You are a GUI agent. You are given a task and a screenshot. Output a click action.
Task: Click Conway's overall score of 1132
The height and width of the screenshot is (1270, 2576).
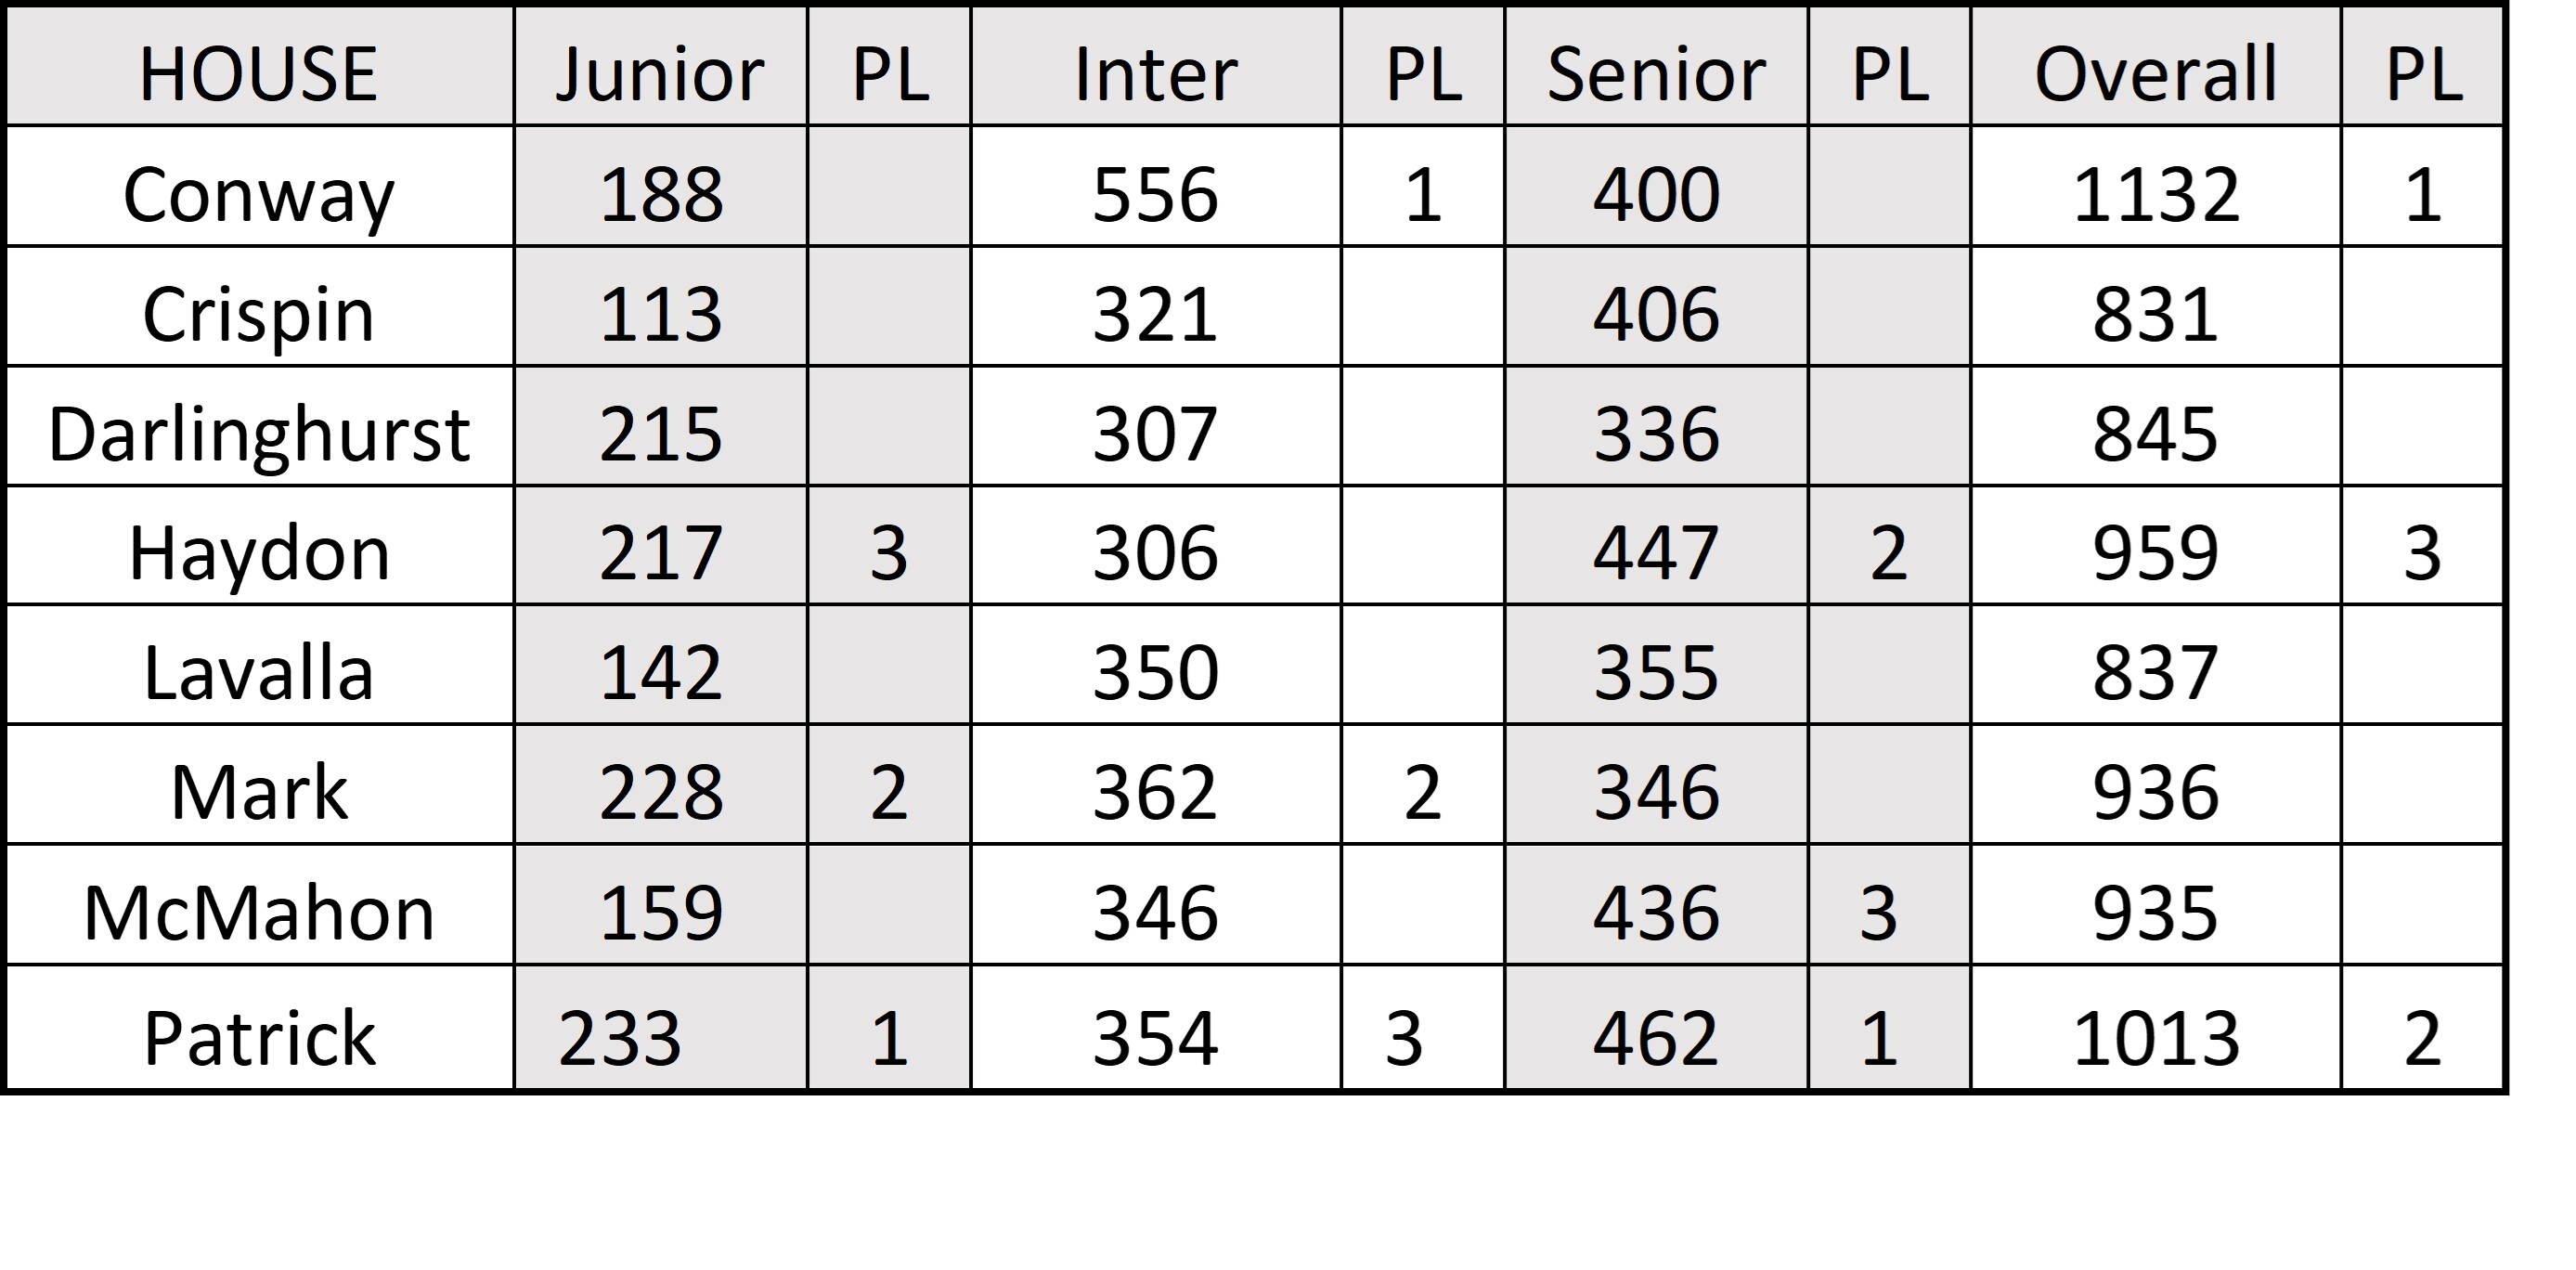click(x=2155, y=194)
